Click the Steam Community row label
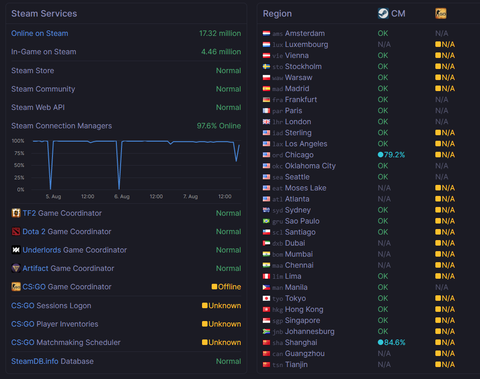480x379 pixels. coord(43,89)
